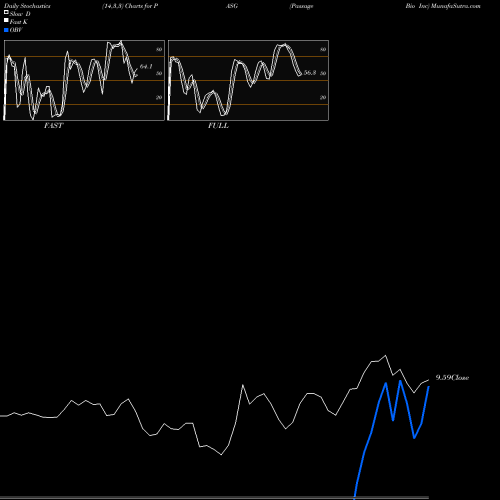The height and width of the screenshot is (500, 500).
Task: Click the white close price line peak
Action: click(x=386, y=356)
